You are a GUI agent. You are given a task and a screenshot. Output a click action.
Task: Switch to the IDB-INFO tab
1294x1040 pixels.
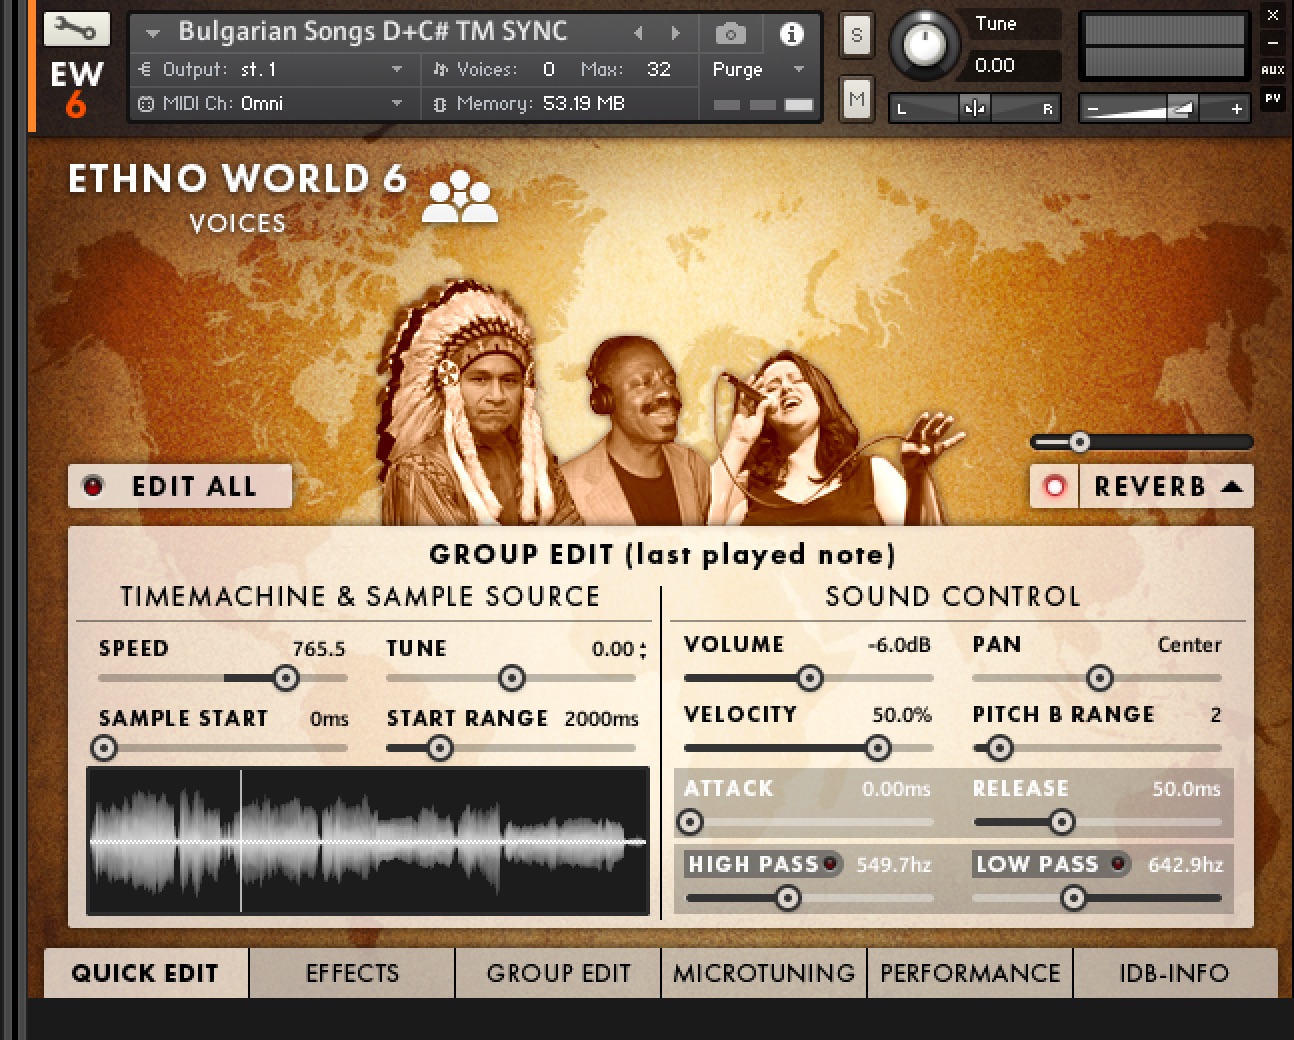(1175, 973)
